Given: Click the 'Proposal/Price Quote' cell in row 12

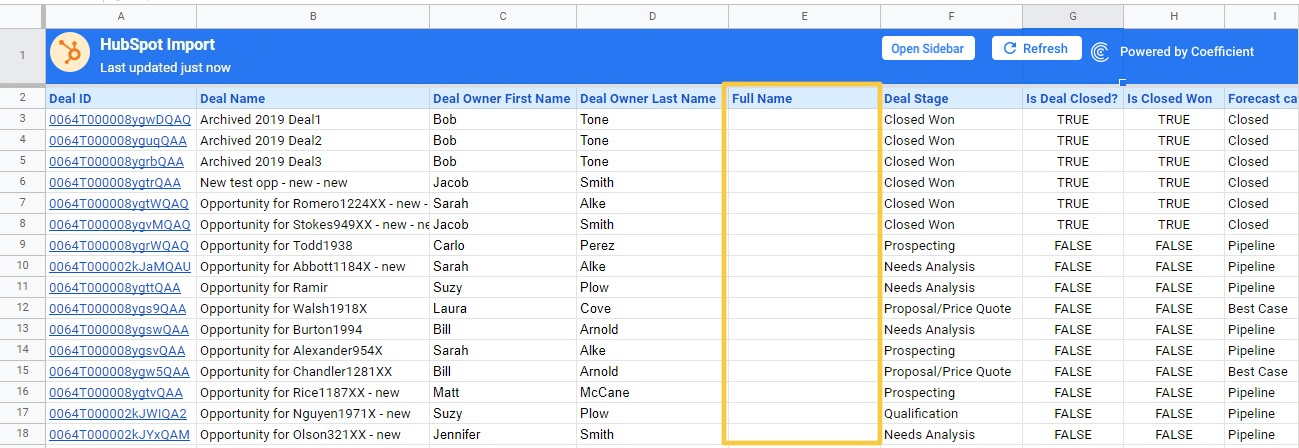Looking at the screenshot, I should coord(948,309).
